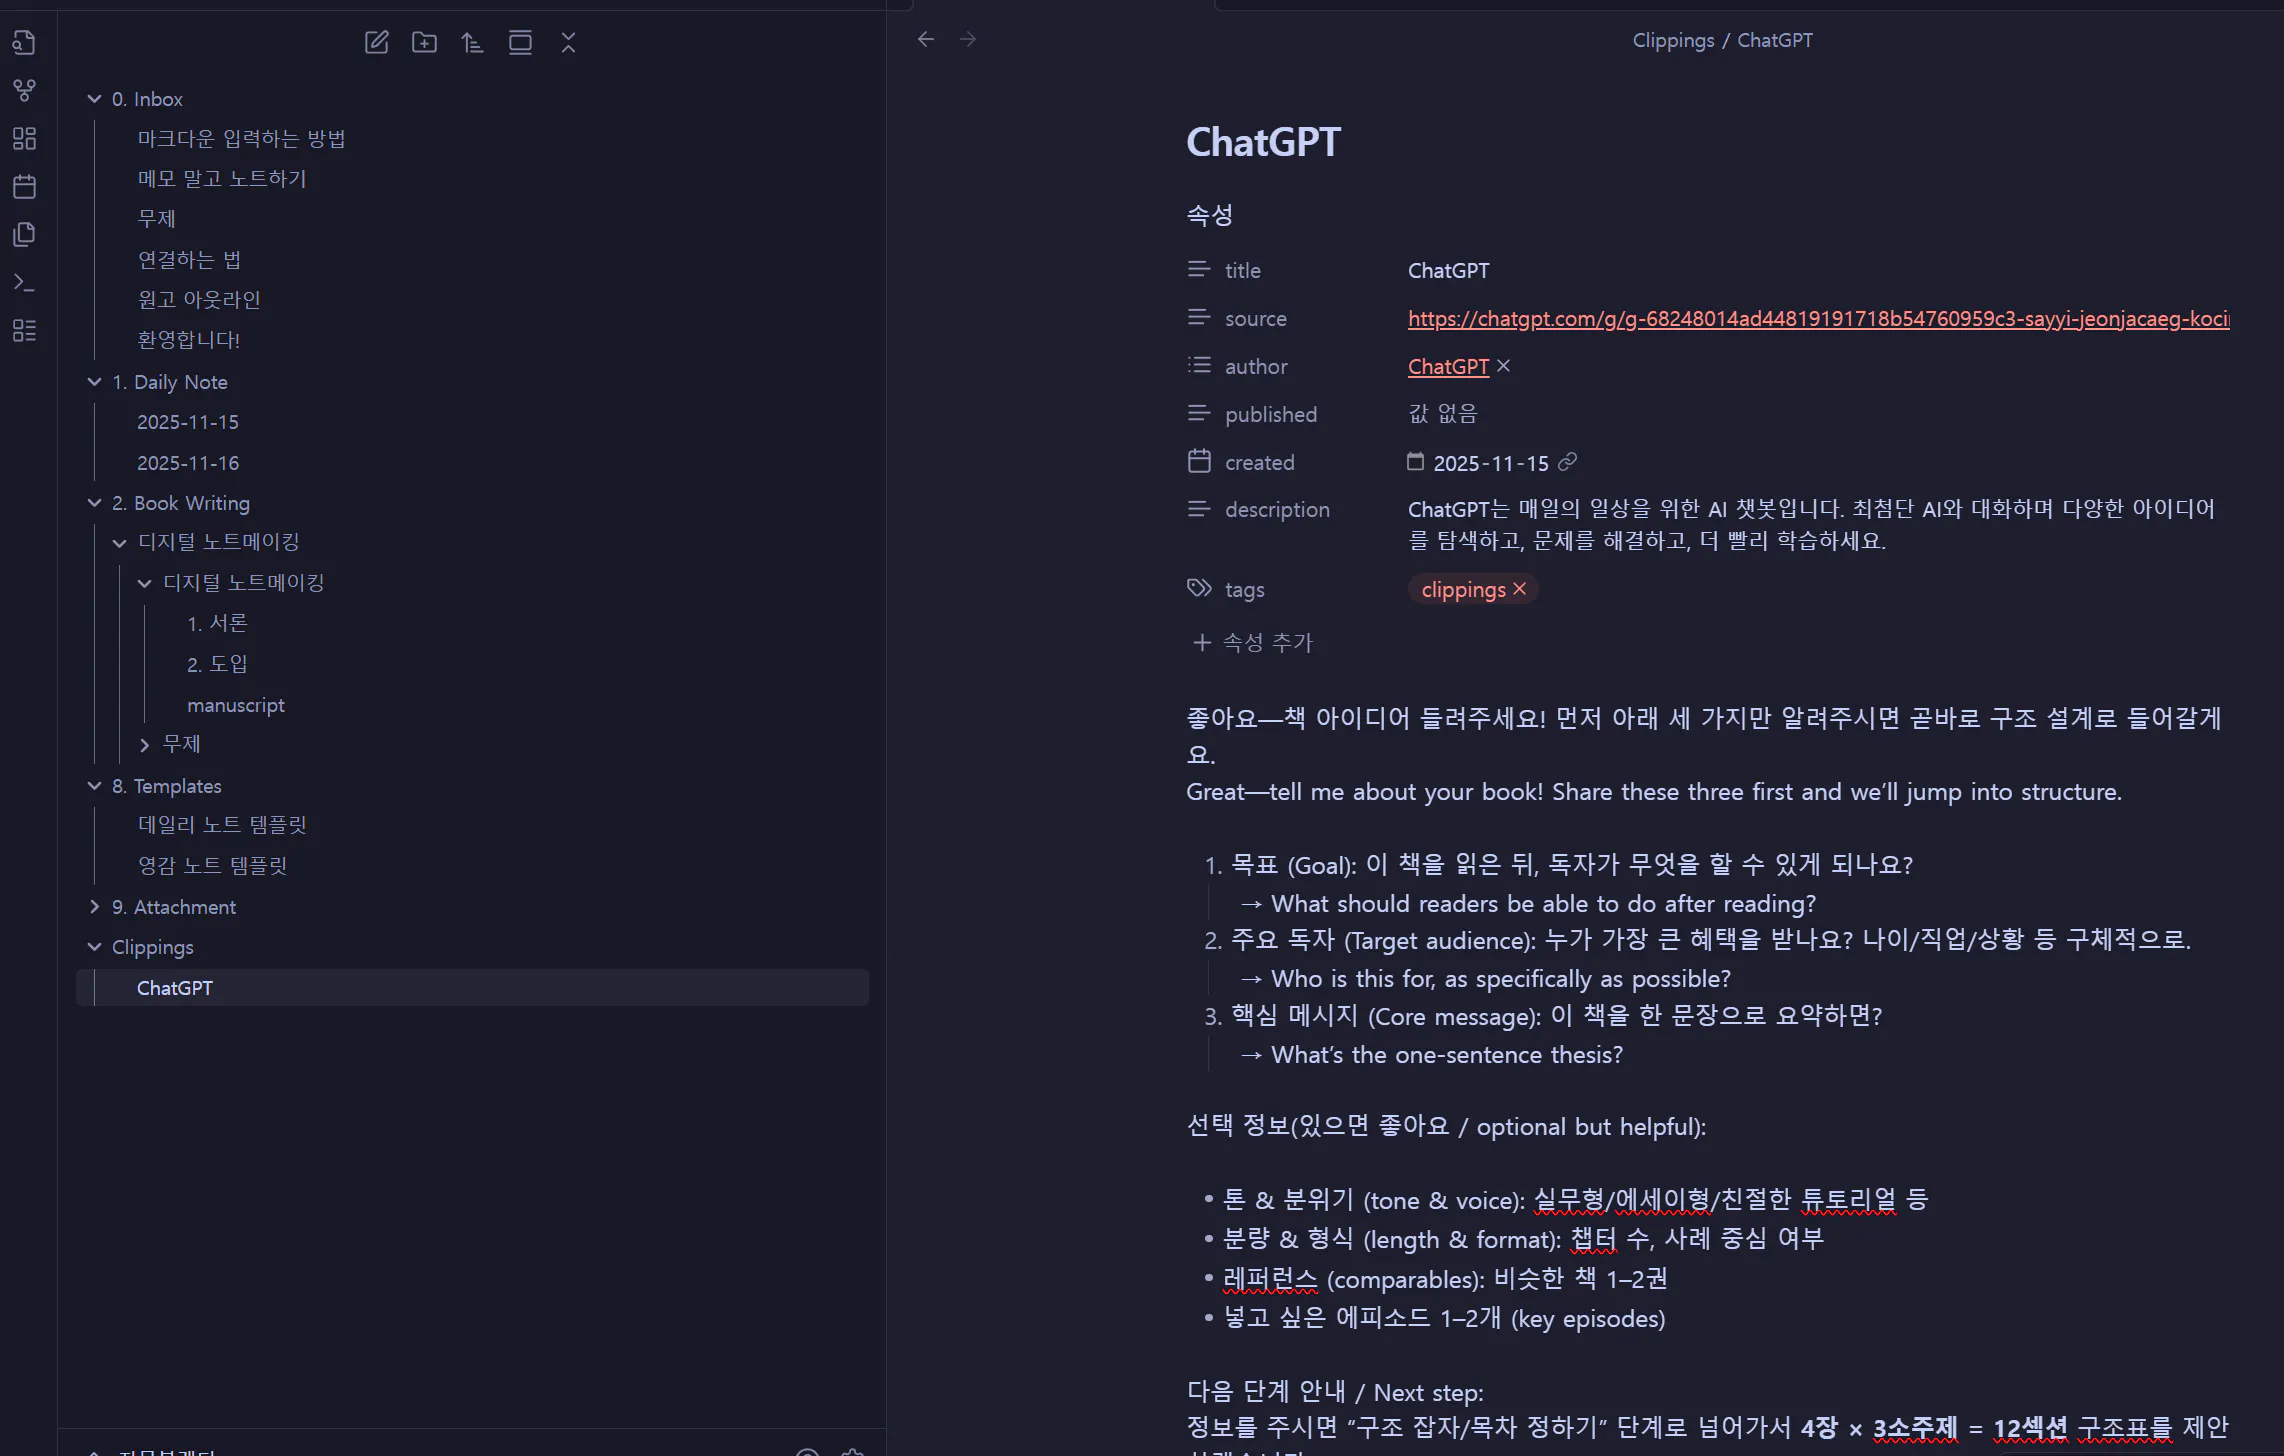Click the author property list icon
This screenshot has width=2284, height=1456.
click(x=1198, y=365)
